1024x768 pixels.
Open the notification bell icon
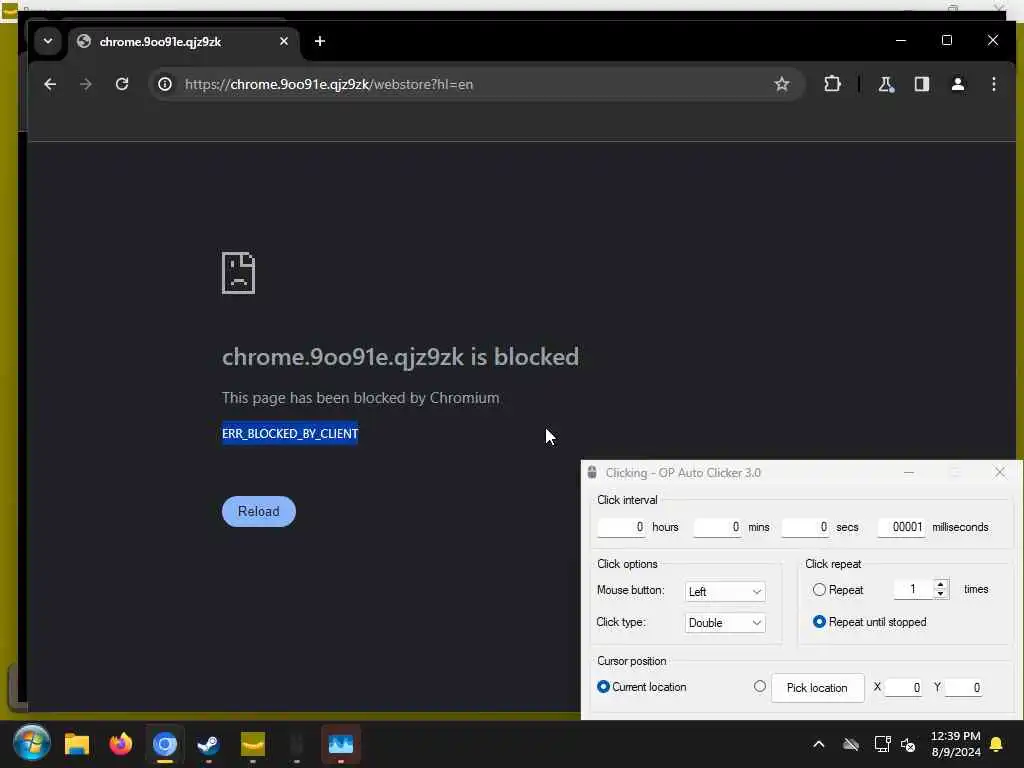click(x=997, y=744)
